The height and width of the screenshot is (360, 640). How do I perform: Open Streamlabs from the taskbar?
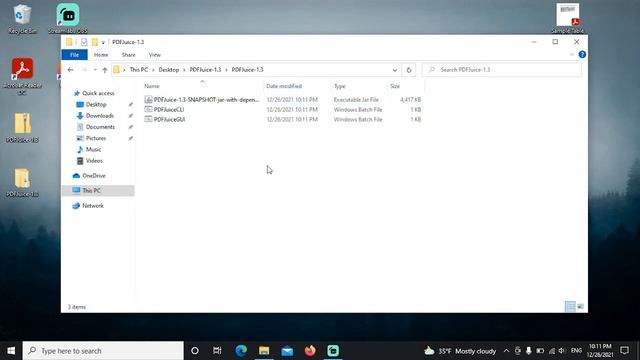coord(333,351)
